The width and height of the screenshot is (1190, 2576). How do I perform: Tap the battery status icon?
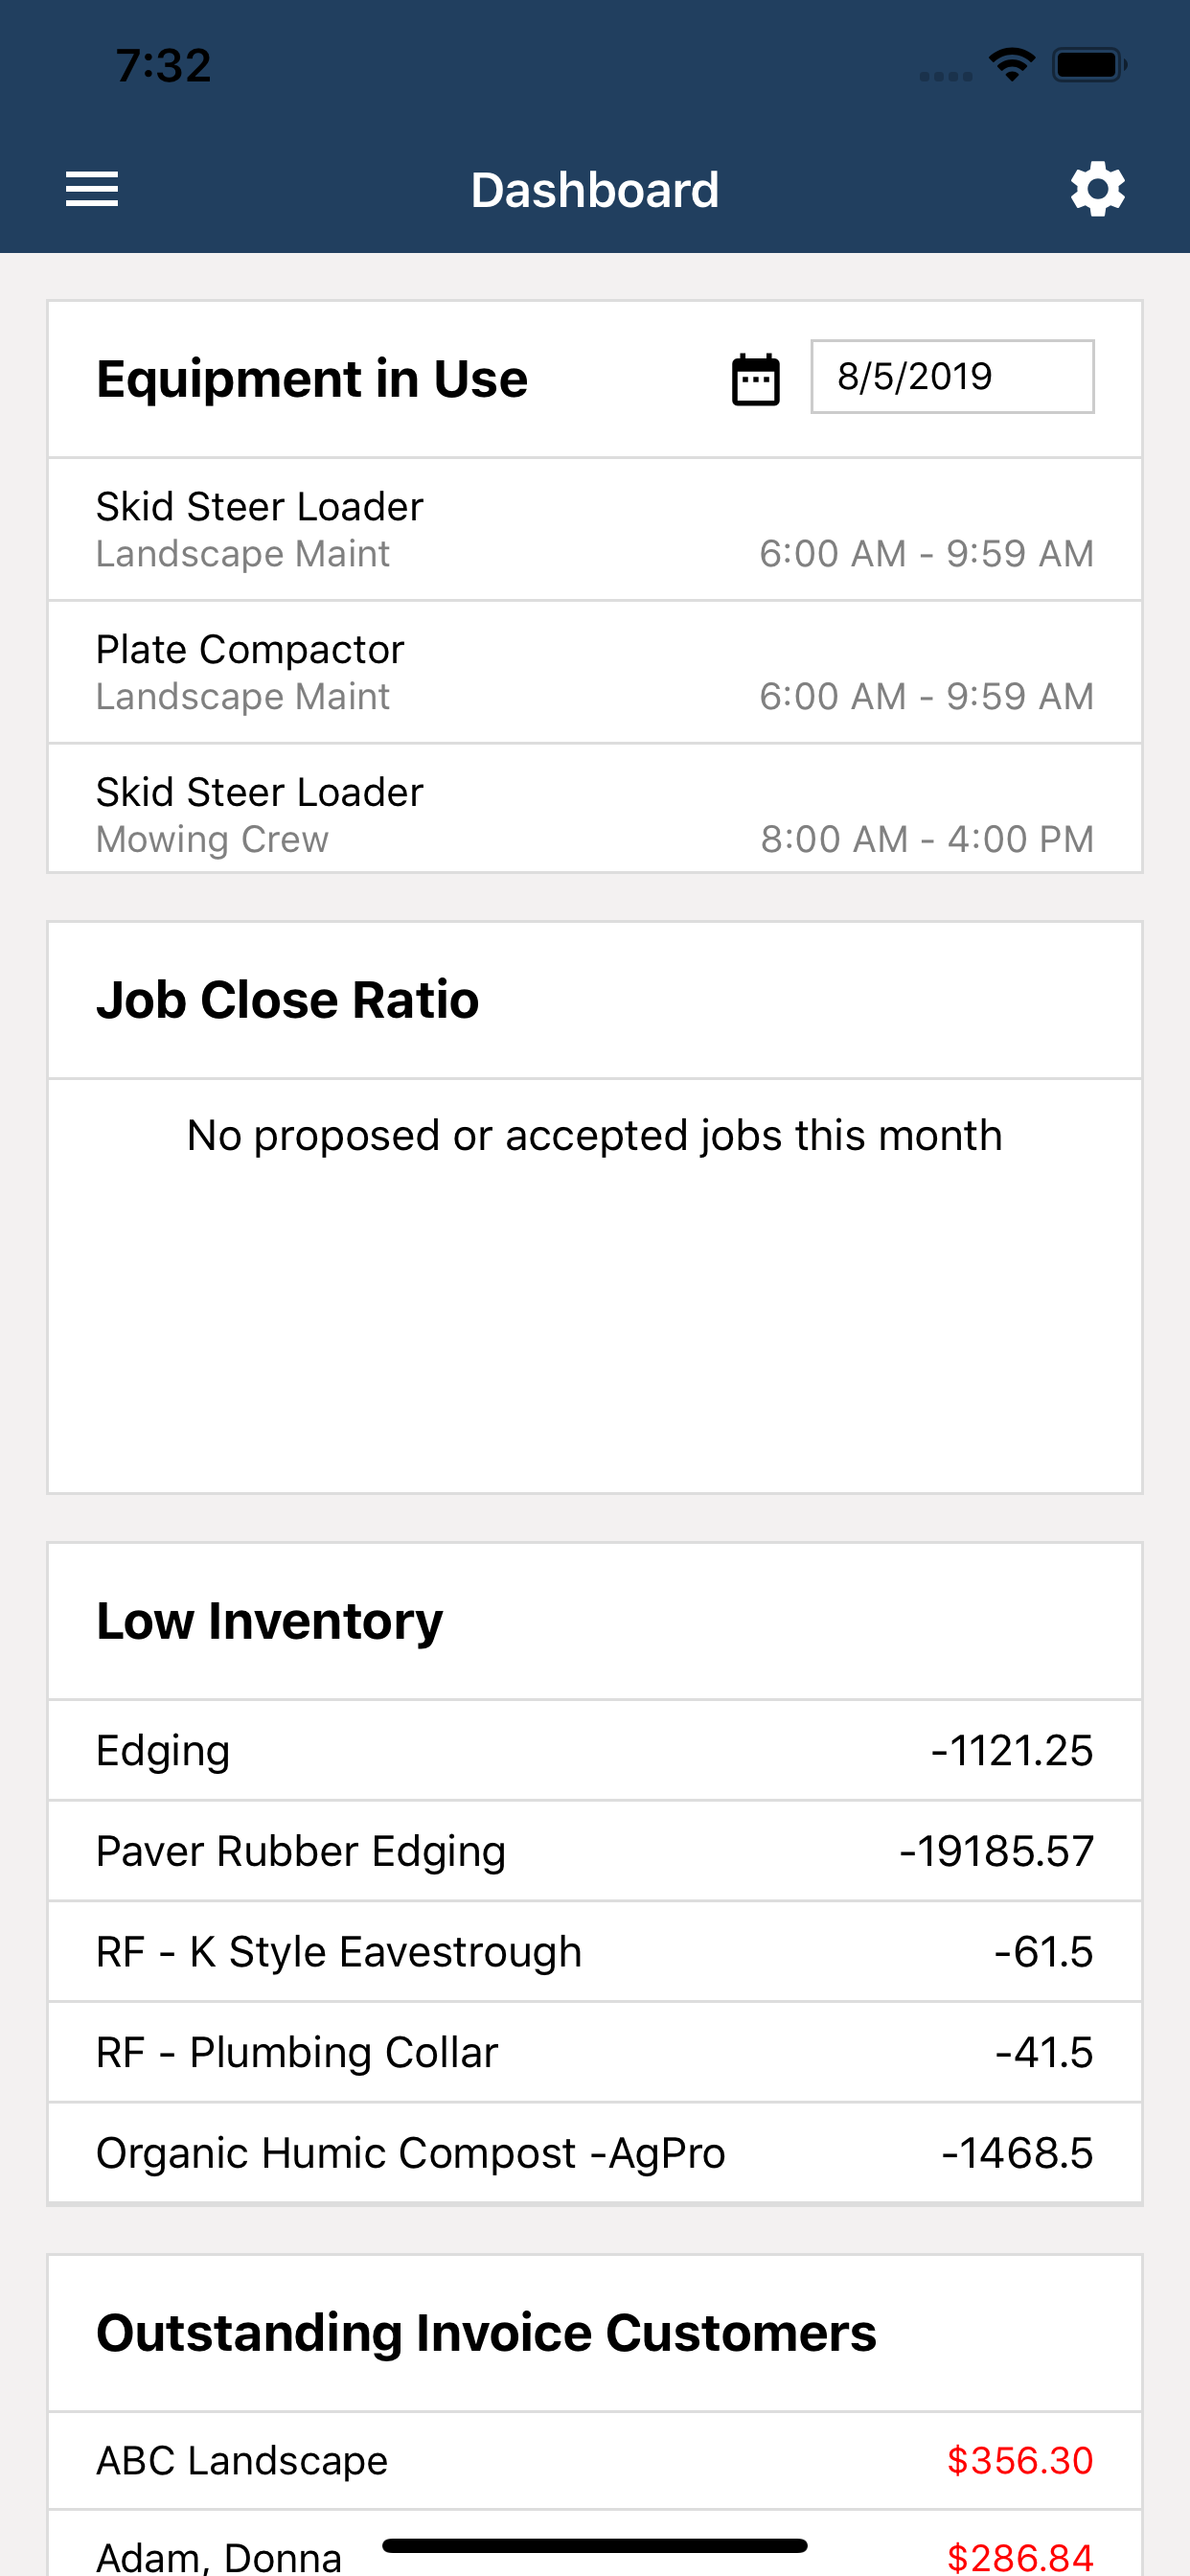[1089, 65]
